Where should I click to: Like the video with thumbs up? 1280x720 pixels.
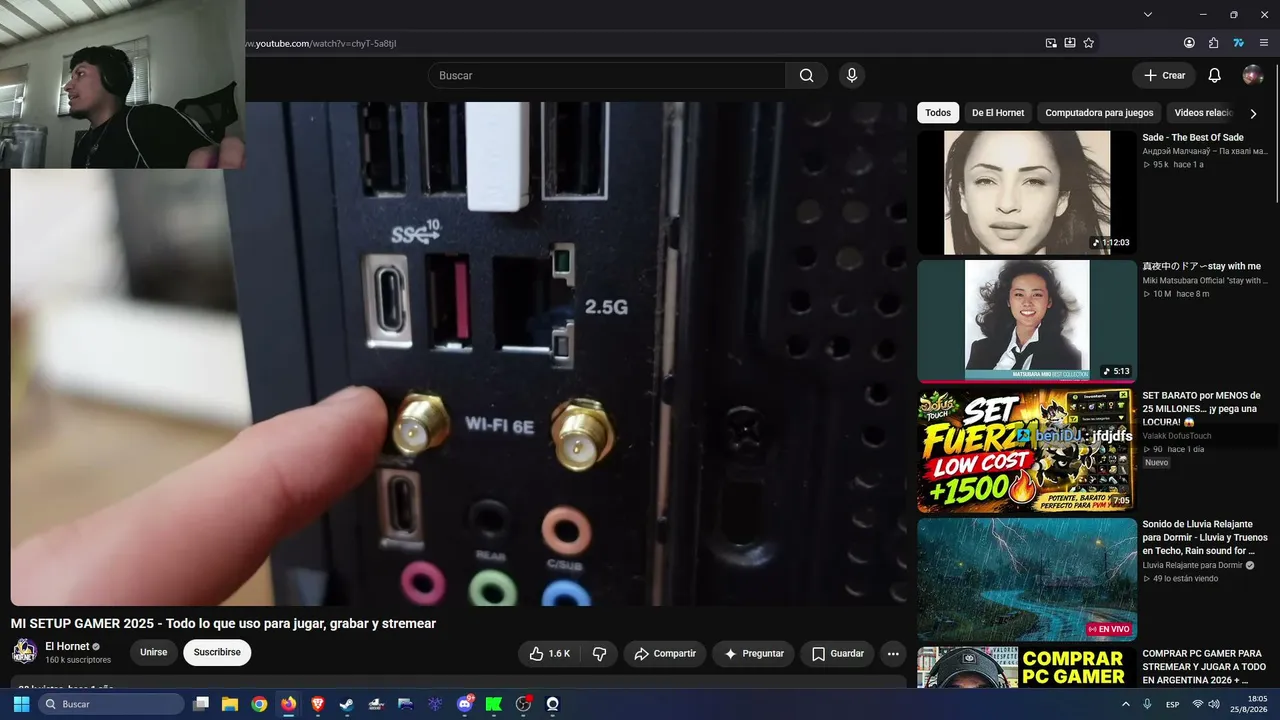coord(549,654)
